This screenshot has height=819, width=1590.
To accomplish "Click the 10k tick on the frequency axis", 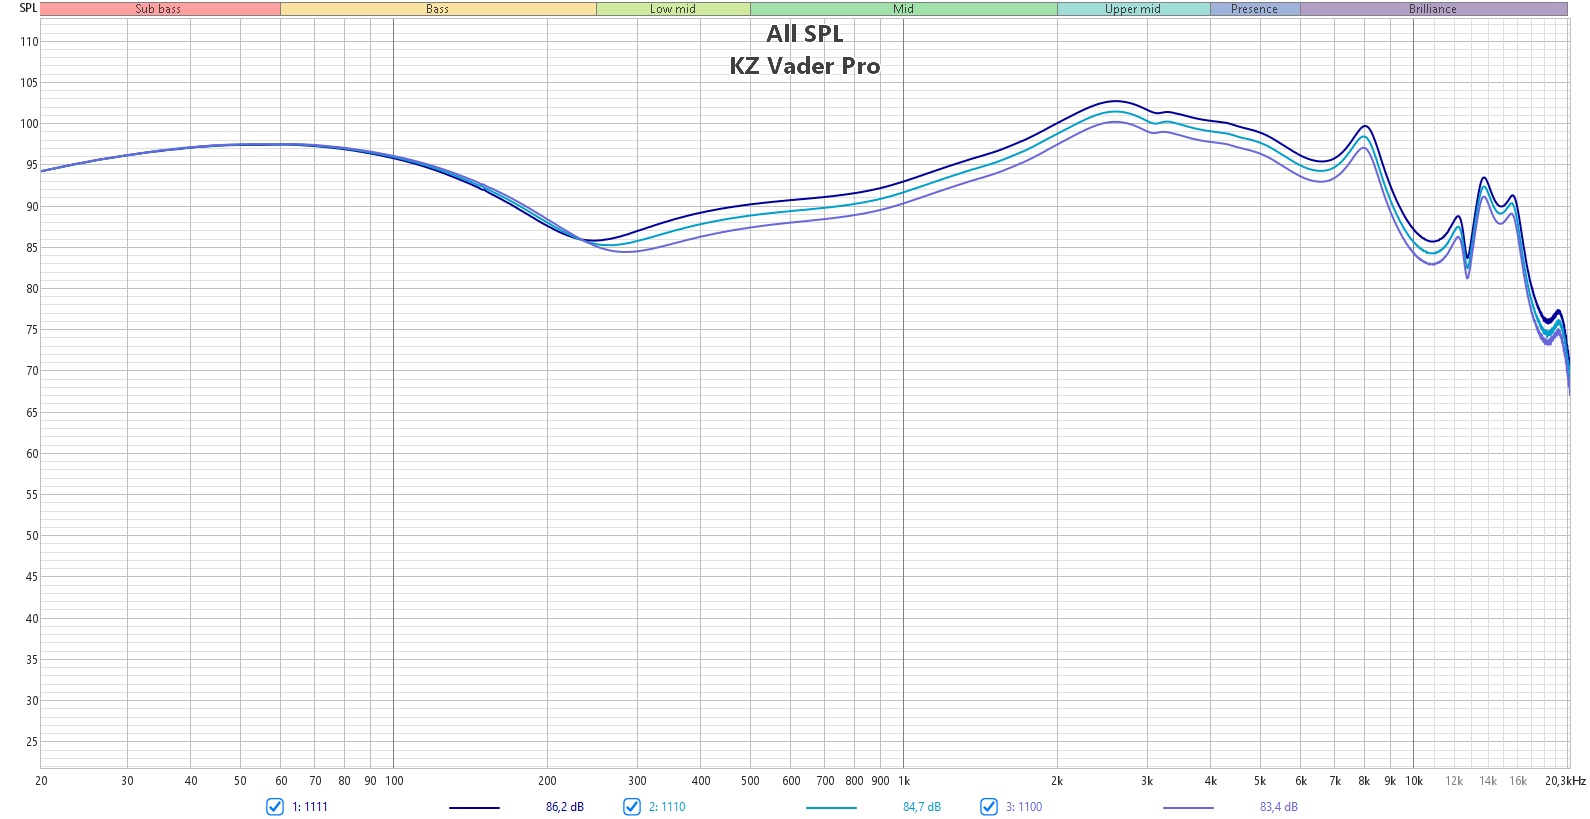I will (x=1414, y=781).
